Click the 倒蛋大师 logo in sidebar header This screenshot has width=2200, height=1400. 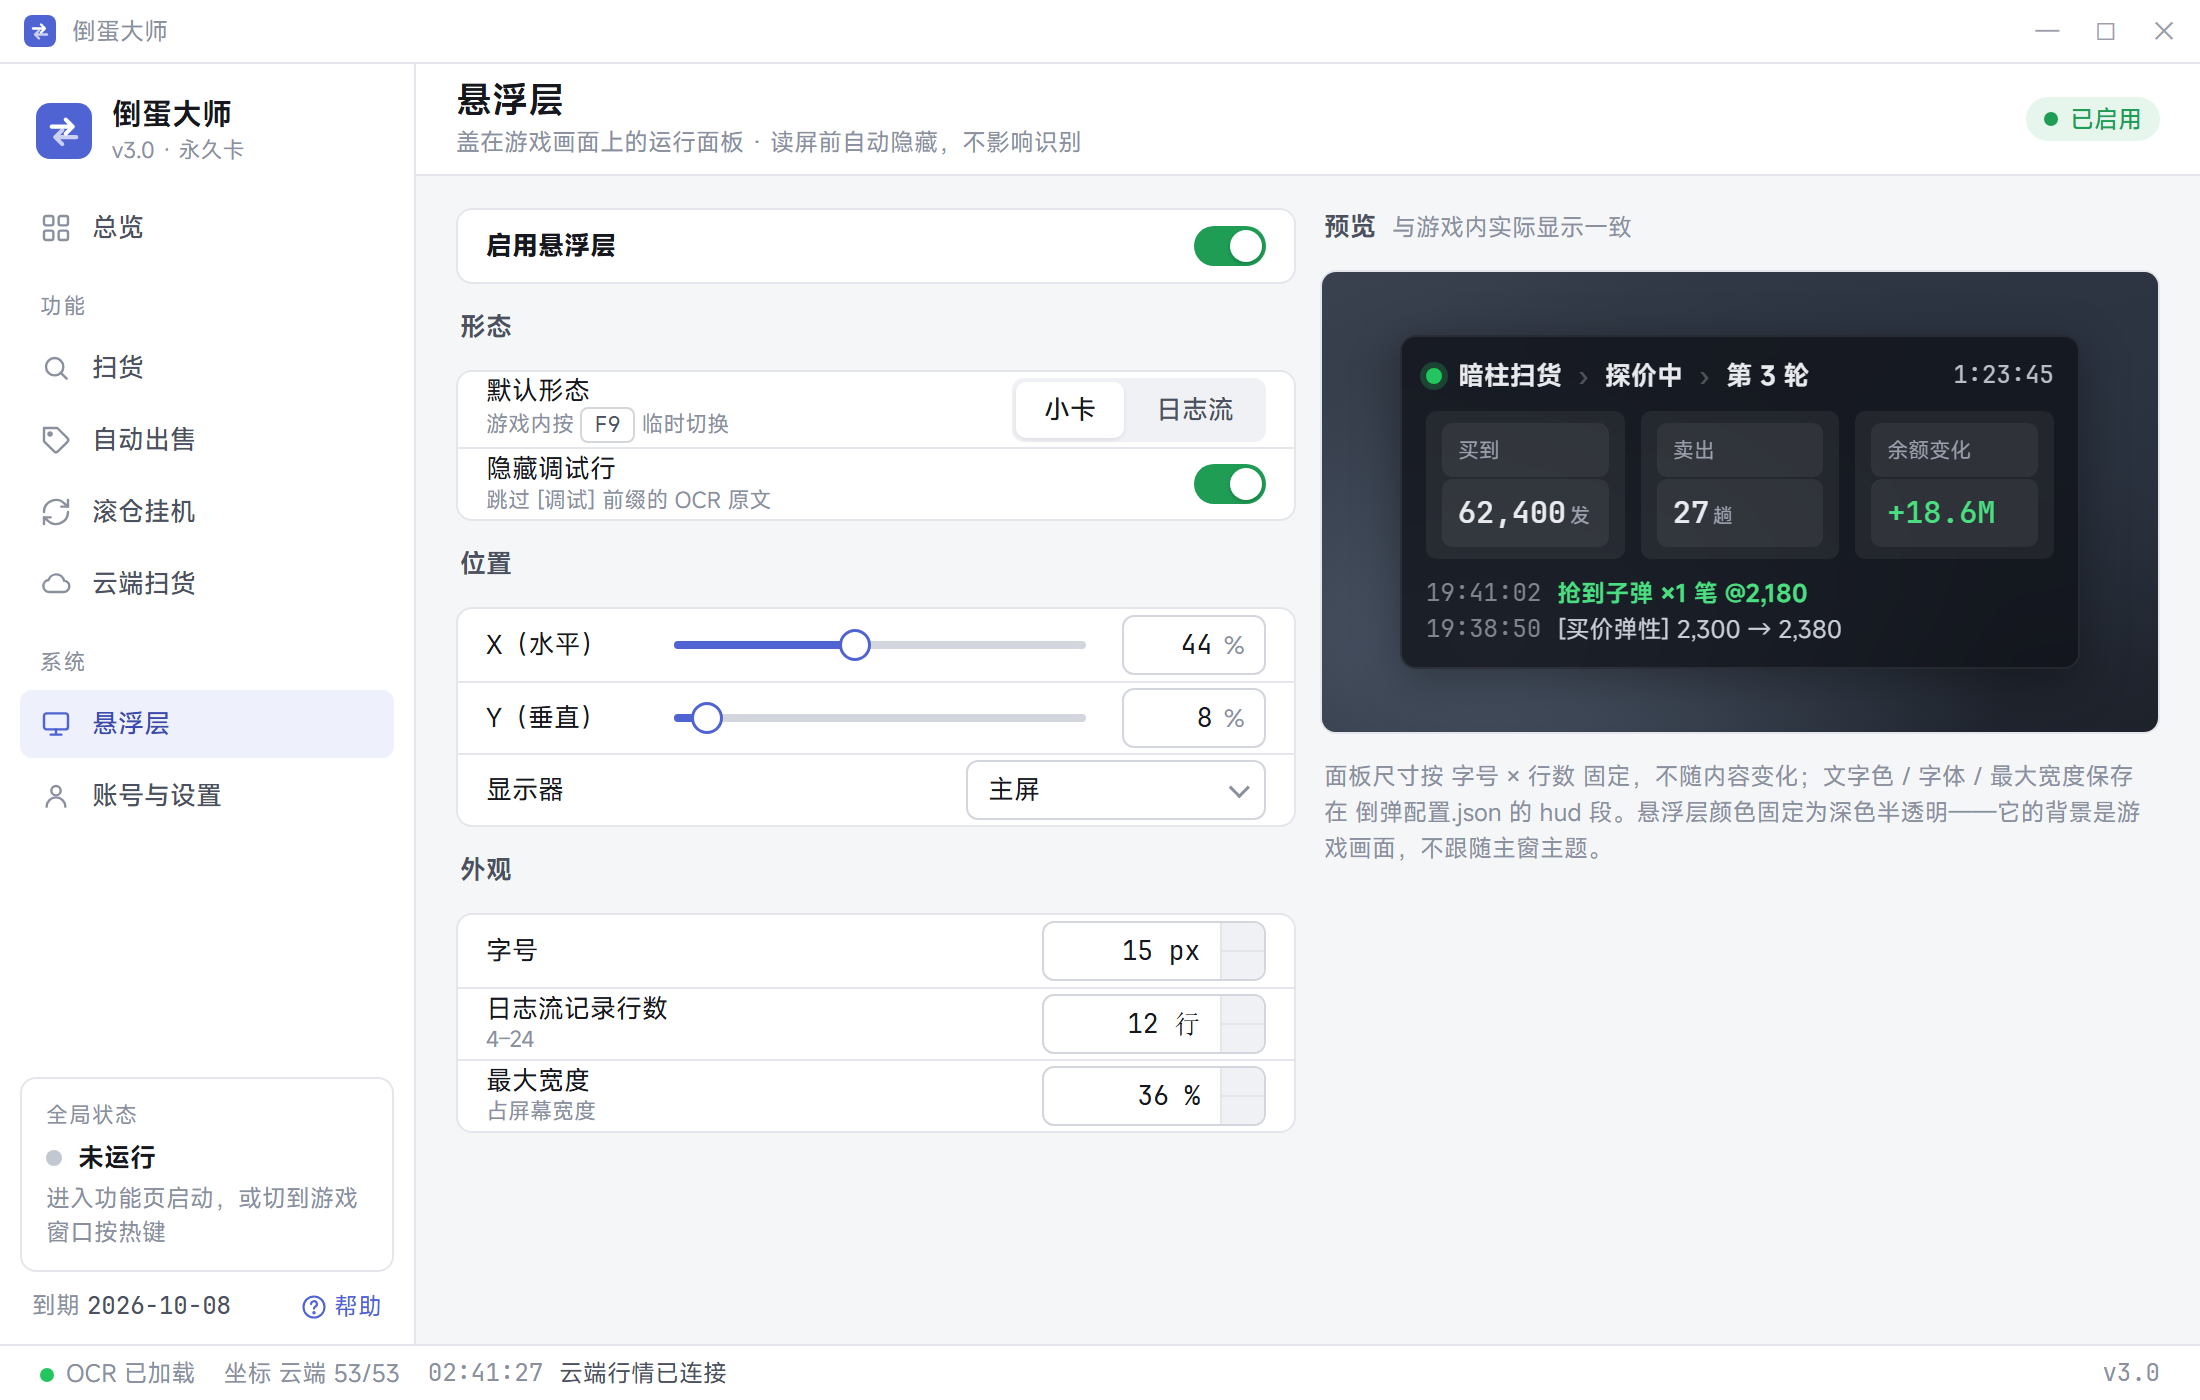[x=64, y=131]
